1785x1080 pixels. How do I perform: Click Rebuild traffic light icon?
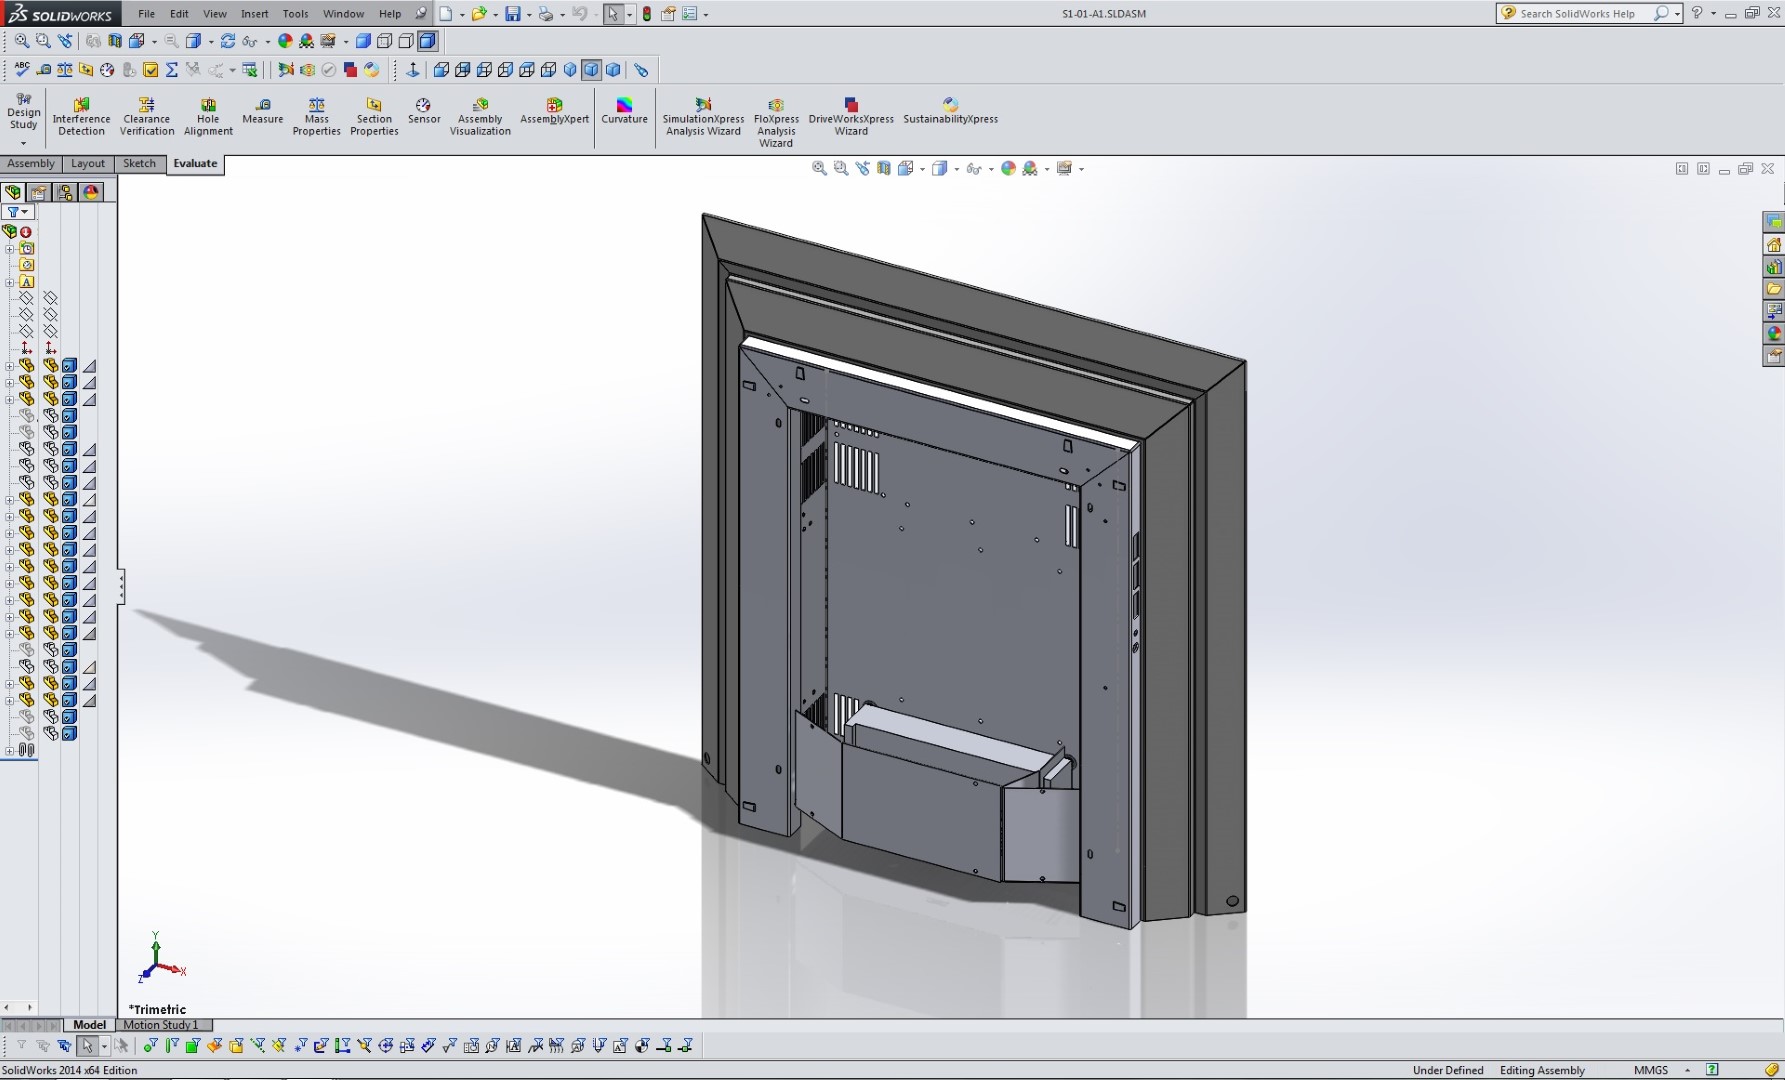coord(647,14)
